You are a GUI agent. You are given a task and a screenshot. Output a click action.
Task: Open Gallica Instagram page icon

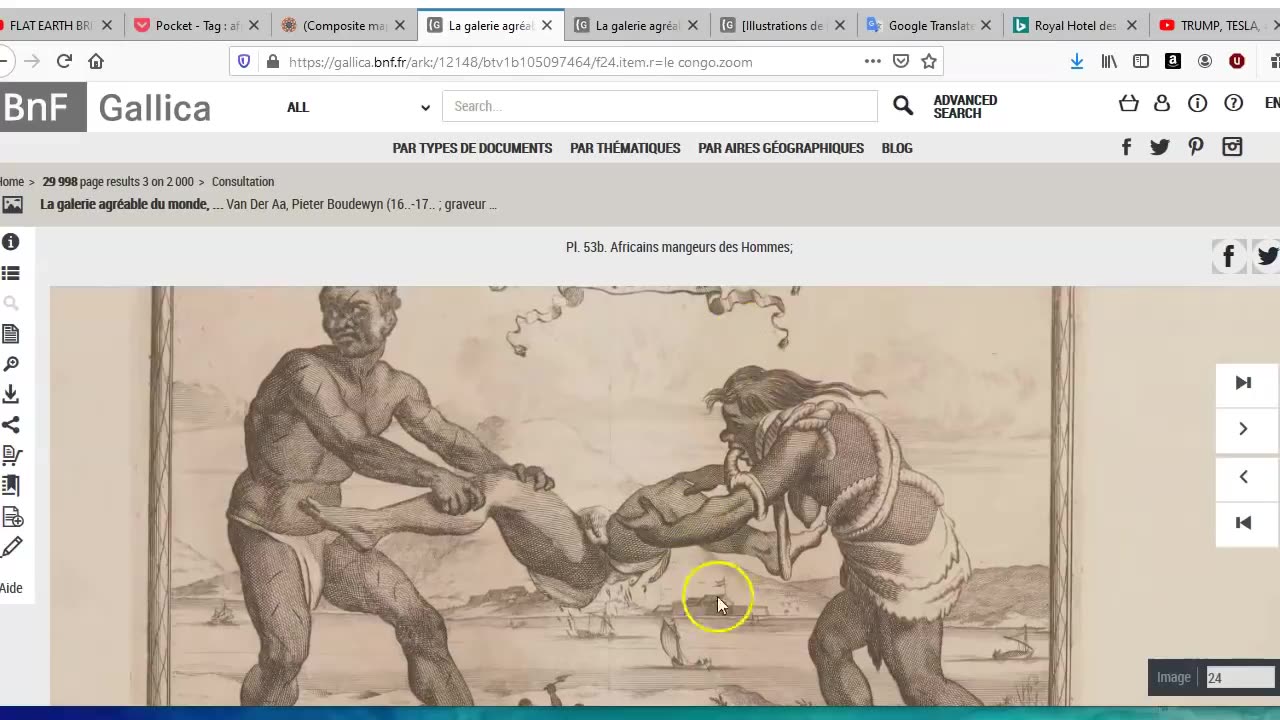tap(1232, 147)
